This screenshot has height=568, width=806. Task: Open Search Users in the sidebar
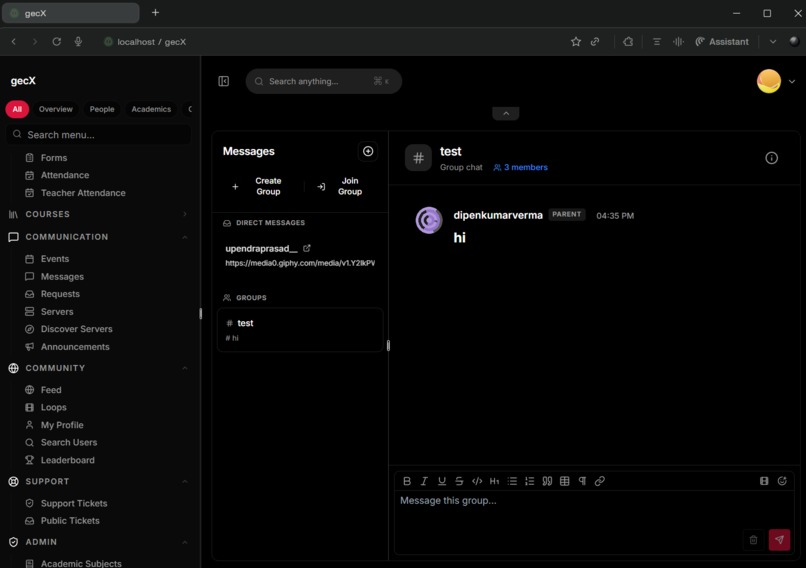click(69, 443)
